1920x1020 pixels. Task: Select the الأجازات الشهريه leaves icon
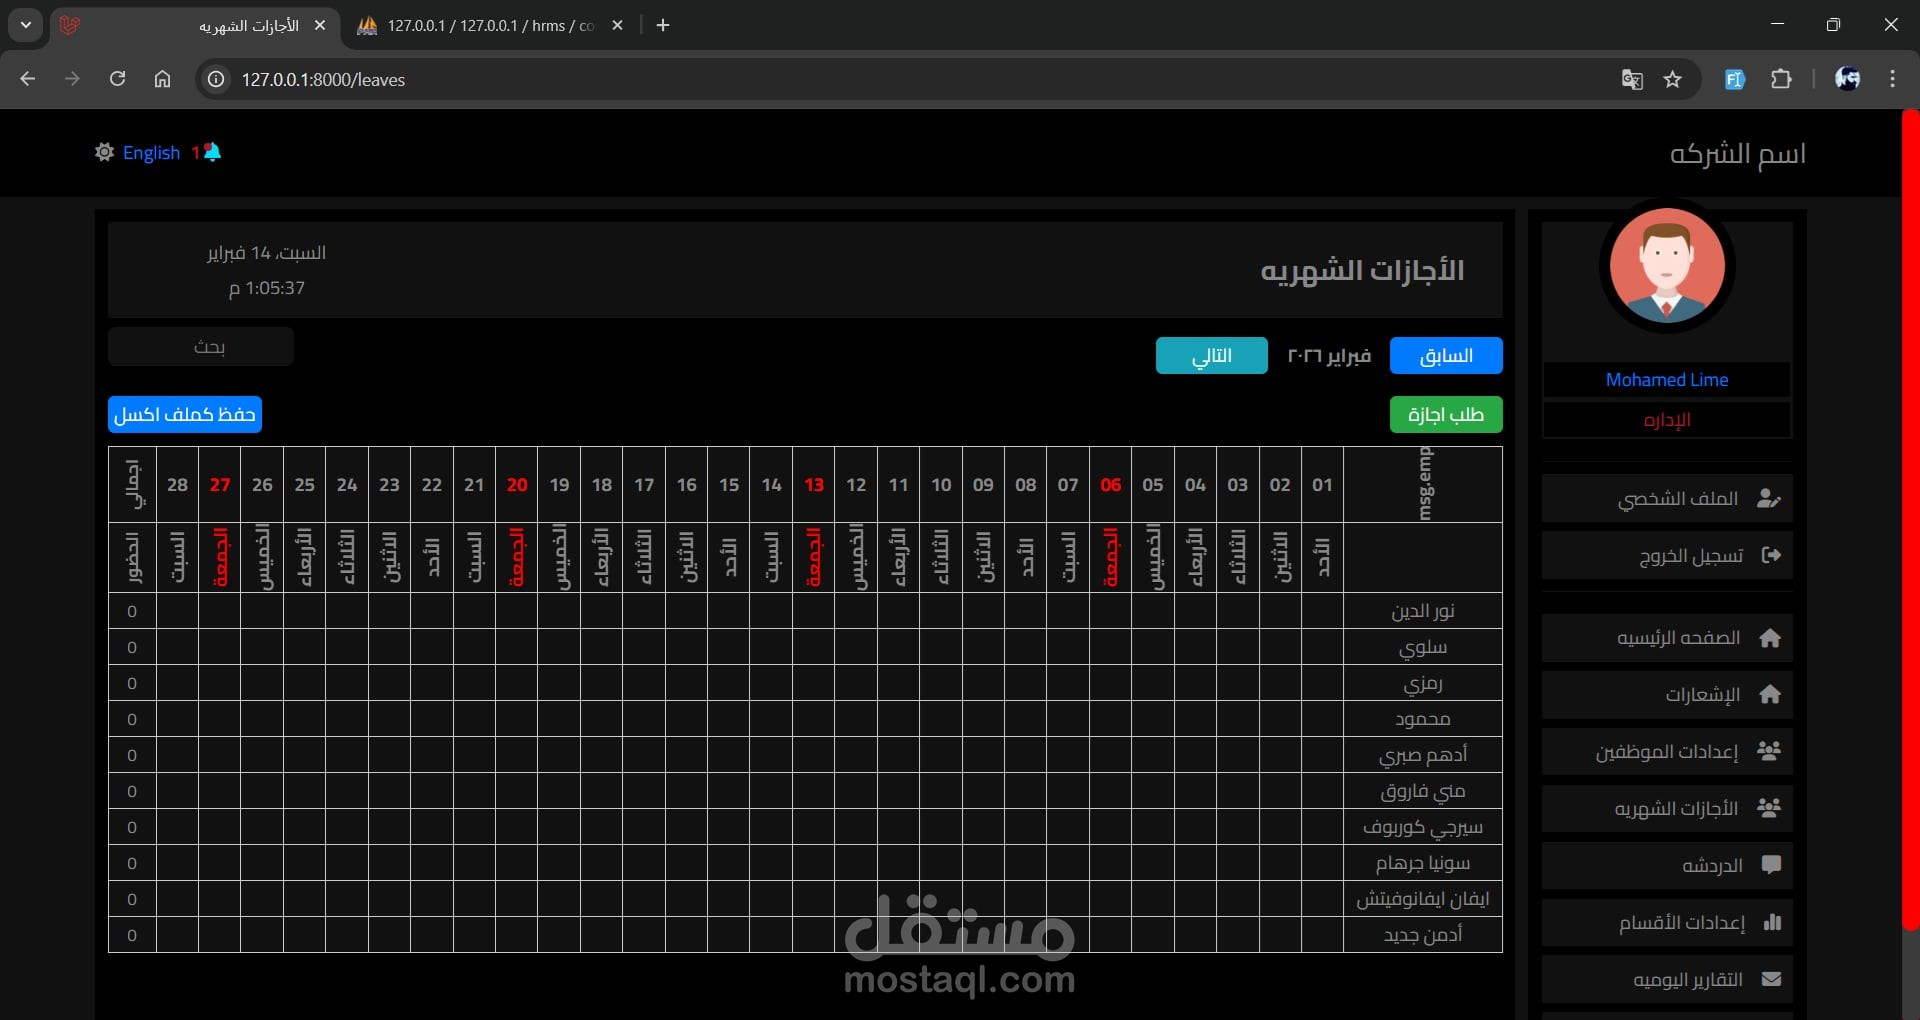pos(1772,808)
